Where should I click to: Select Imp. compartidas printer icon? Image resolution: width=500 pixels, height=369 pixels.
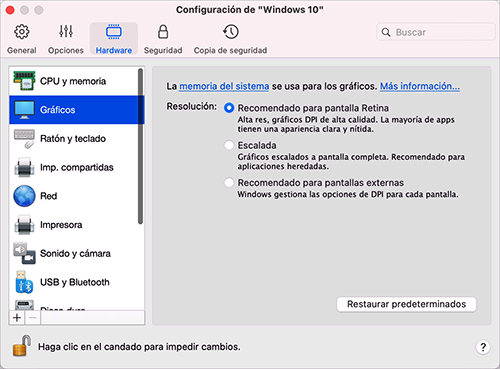(24, 167)
